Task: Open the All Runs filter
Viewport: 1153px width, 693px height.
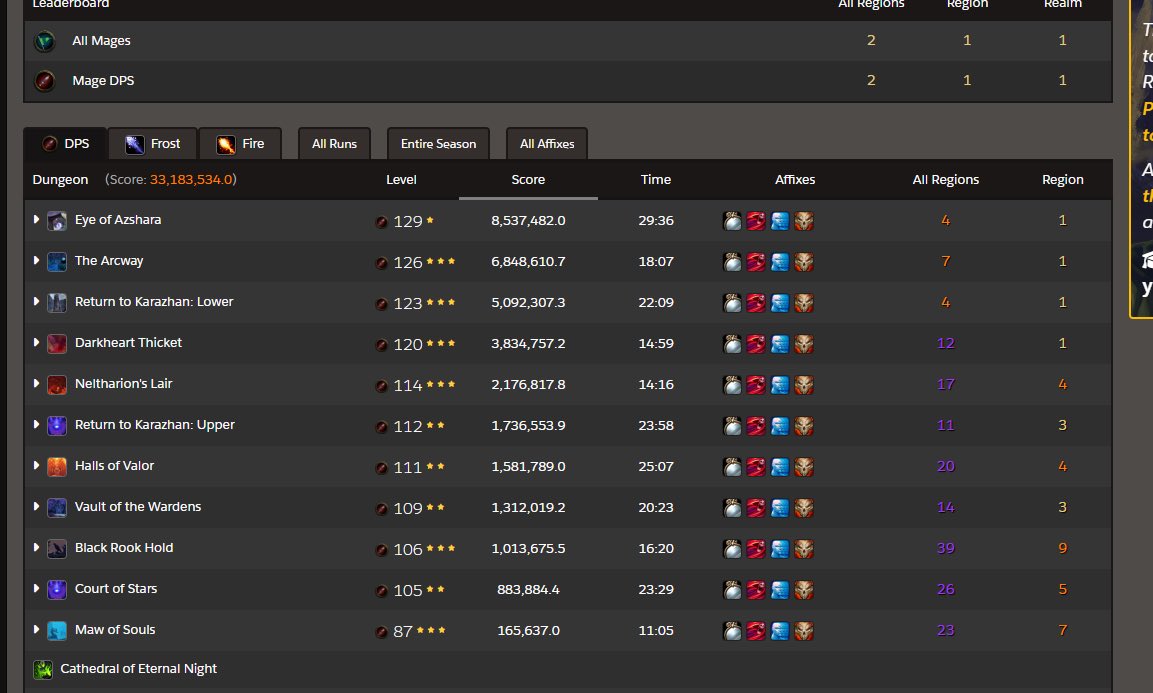Action: tap(334, 143)
